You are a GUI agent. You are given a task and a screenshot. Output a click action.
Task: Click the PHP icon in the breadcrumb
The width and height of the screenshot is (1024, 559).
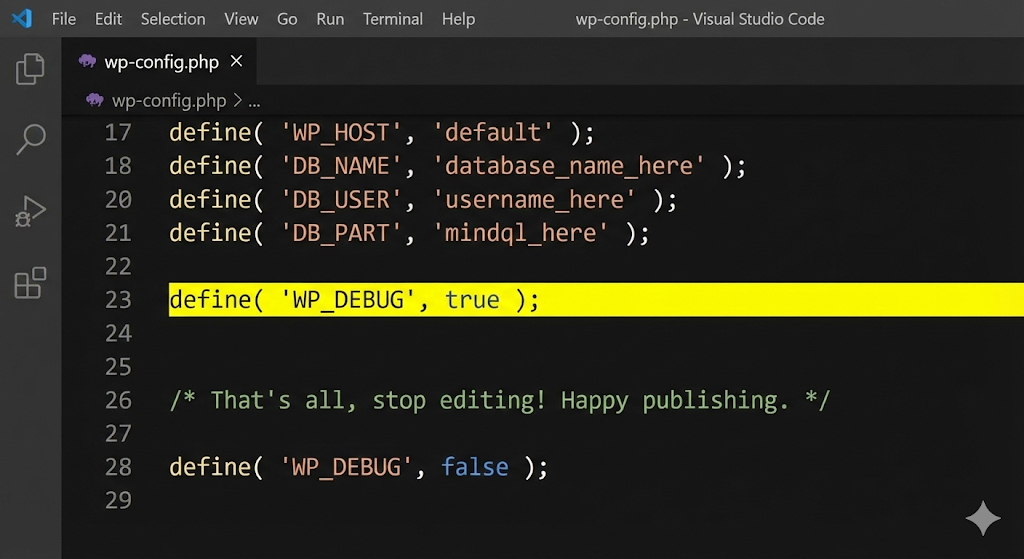[95, 101]
